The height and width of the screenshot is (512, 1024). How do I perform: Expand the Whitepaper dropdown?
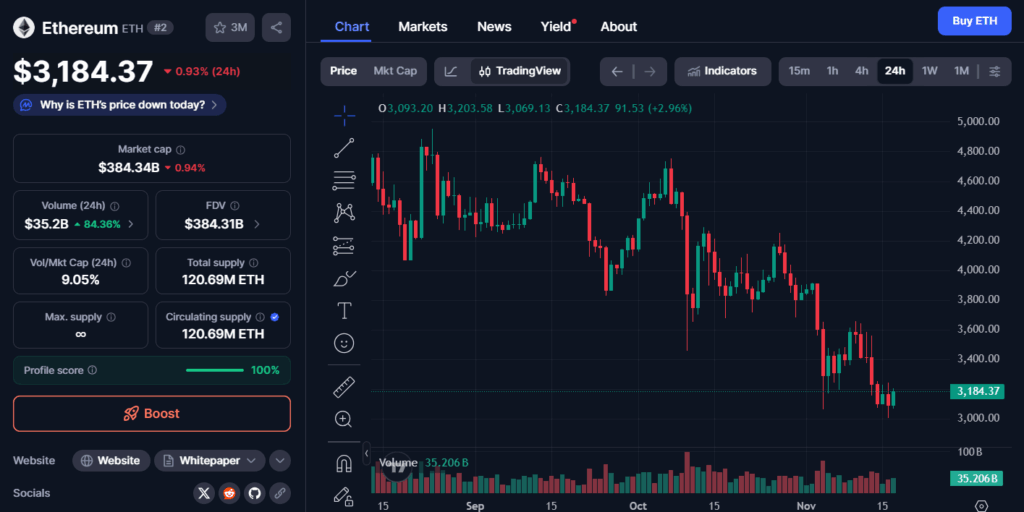(210, 460)
